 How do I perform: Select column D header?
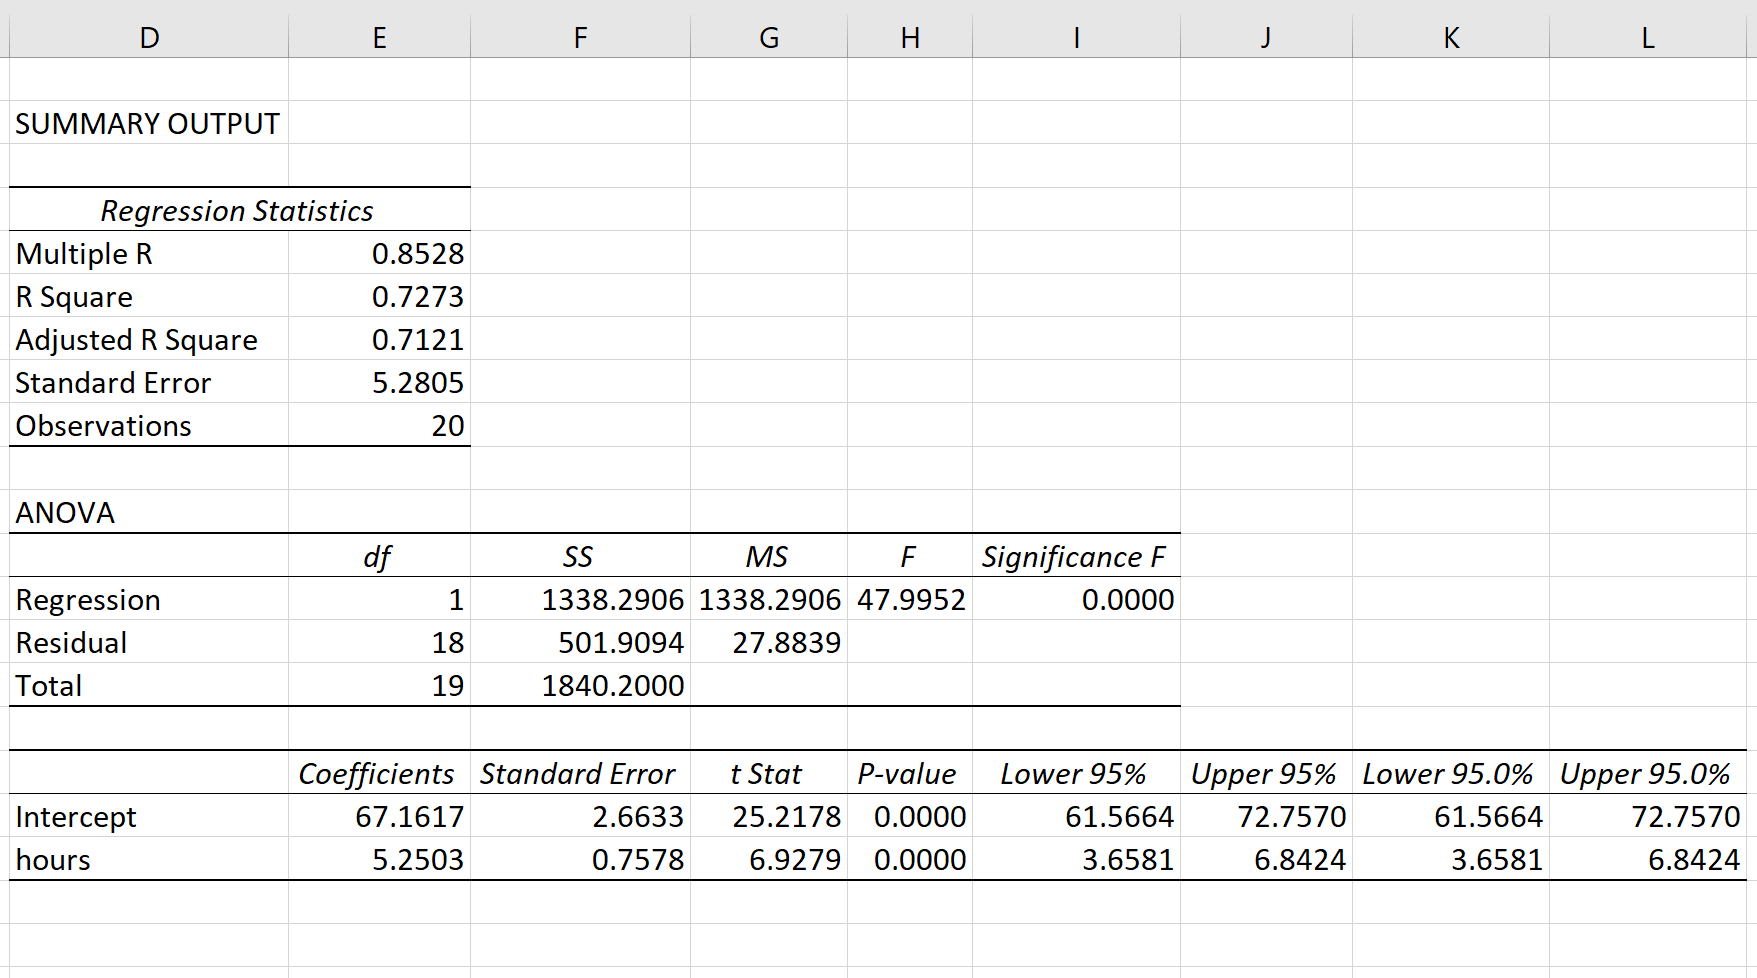(149, 38)
